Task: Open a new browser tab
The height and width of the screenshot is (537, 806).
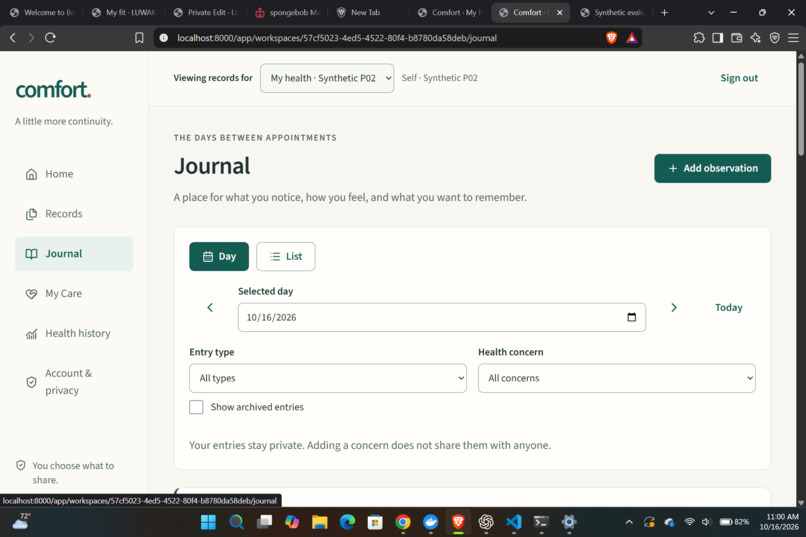Action: (x=664, y=12)
